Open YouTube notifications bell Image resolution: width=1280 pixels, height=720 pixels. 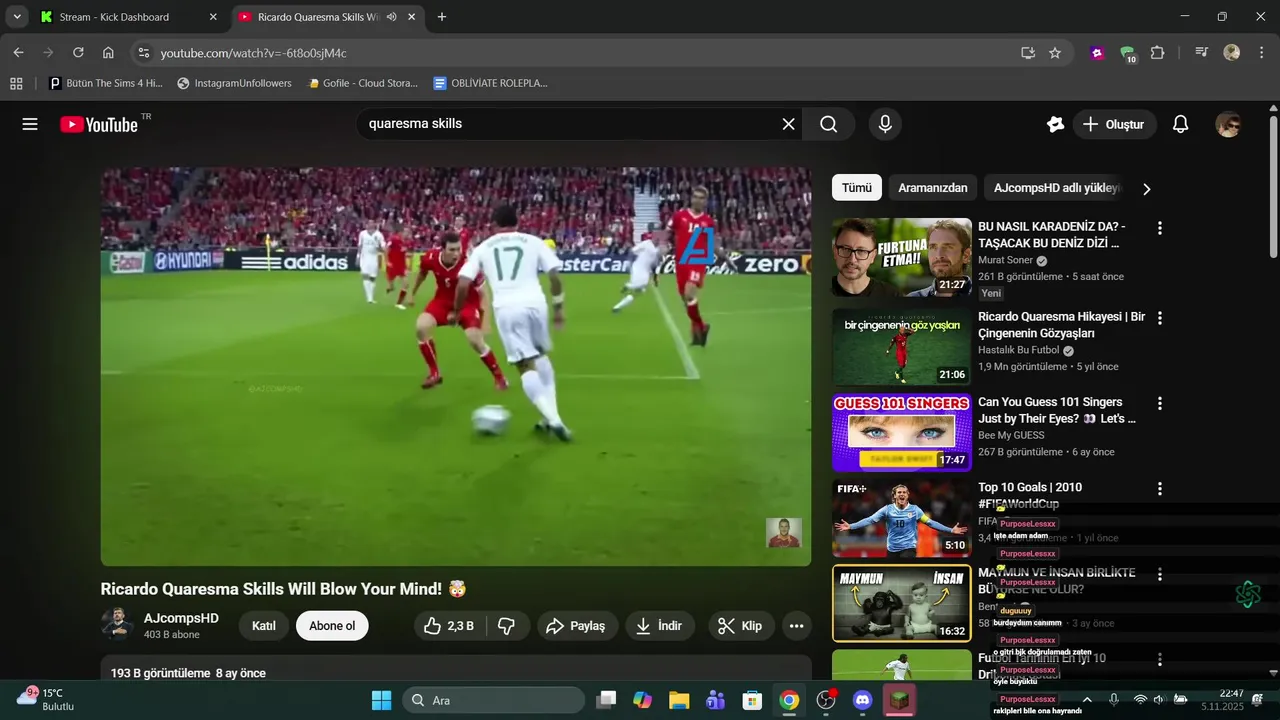pos(1180,124)
